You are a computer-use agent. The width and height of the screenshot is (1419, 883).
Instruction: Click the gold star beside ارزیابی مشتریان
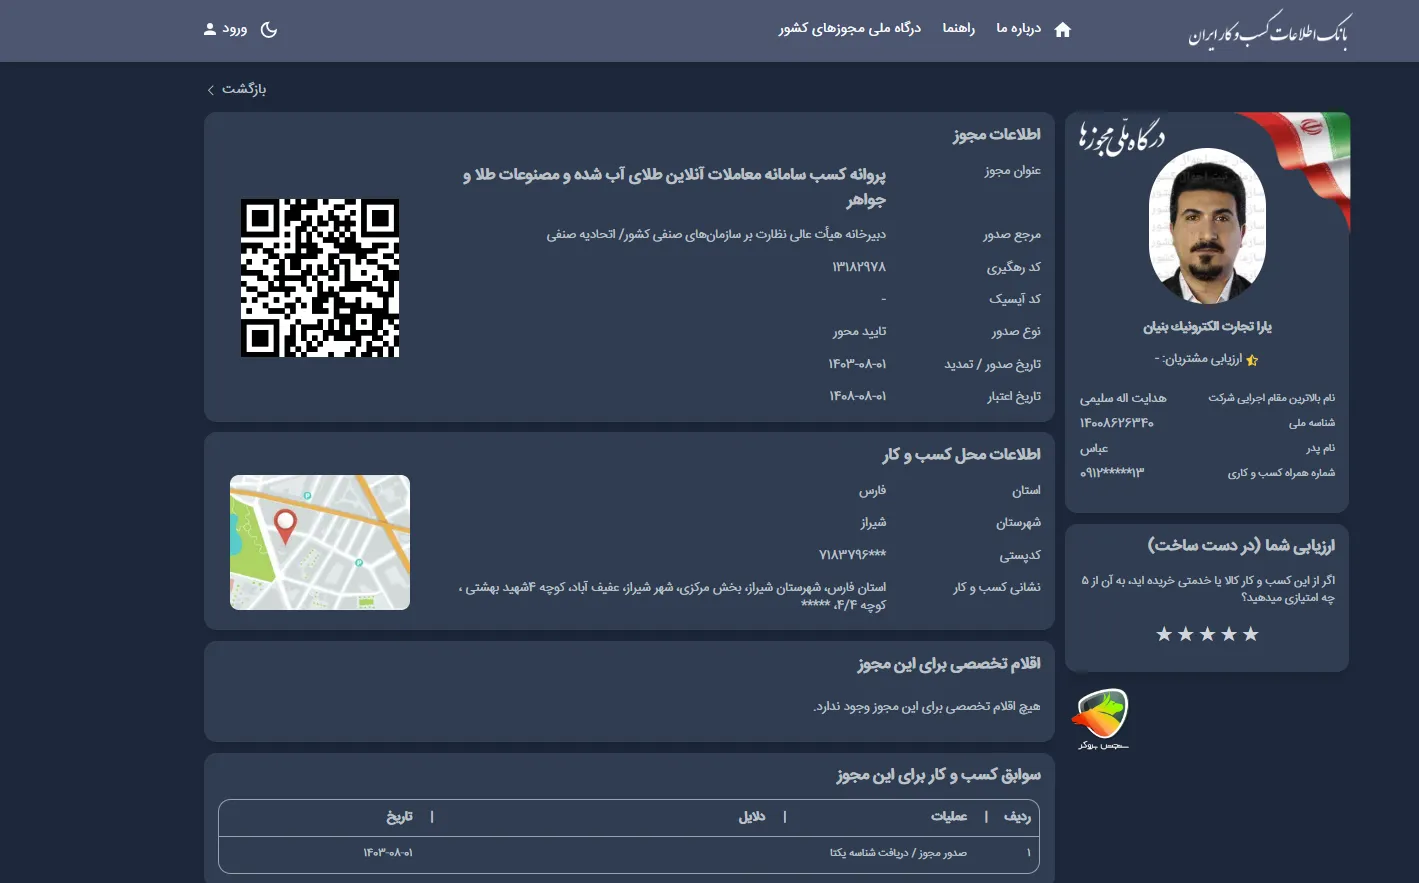point(1251,360)
